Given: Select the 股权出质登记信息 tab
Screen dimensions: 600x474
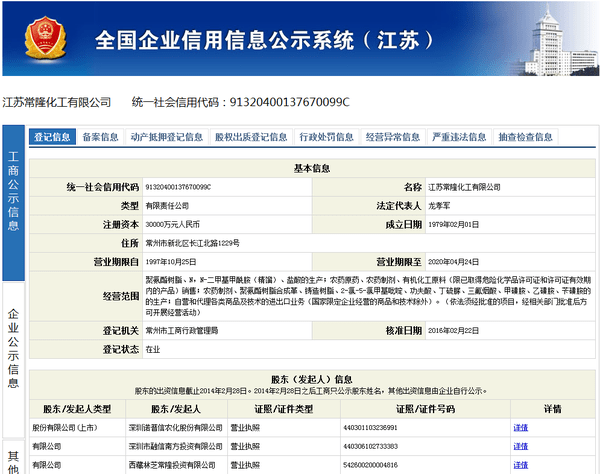Looking at the screenshot, I should [251, 137].
